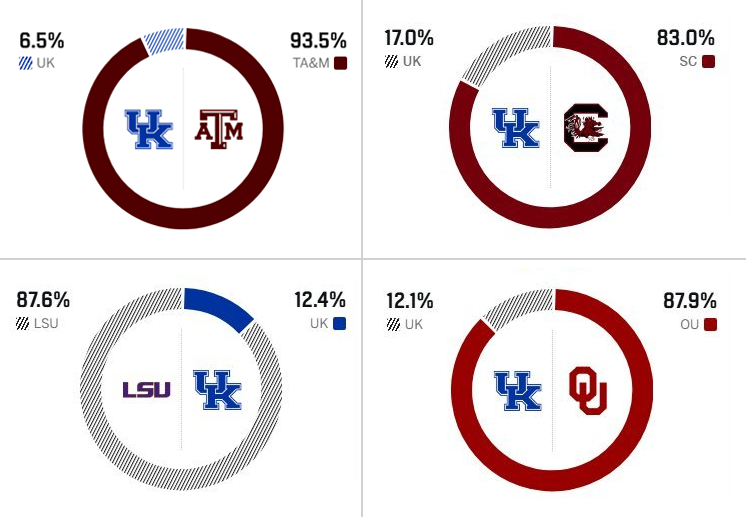Click the Oklahoma OU logo

coord(588,390)
